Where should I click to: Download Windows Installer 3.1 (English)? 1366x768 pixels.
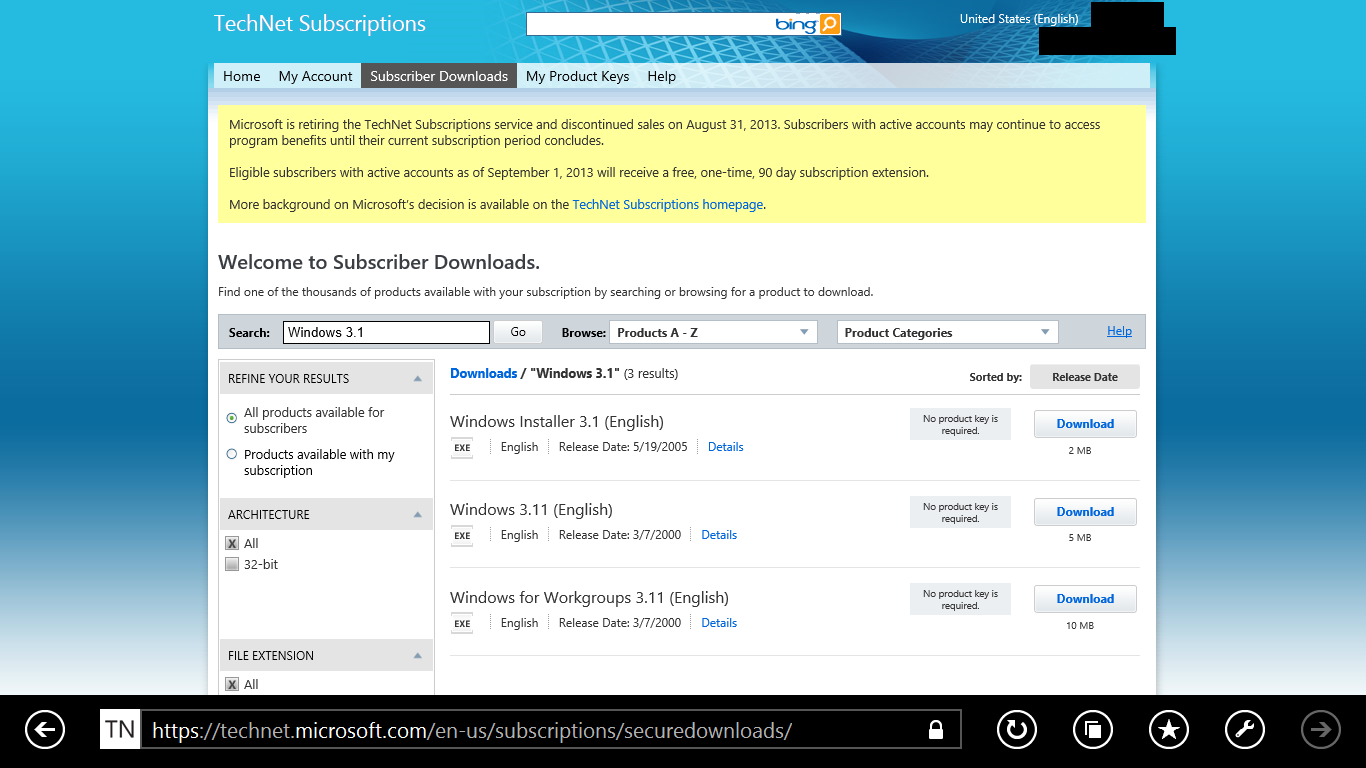coord(1085,424)
